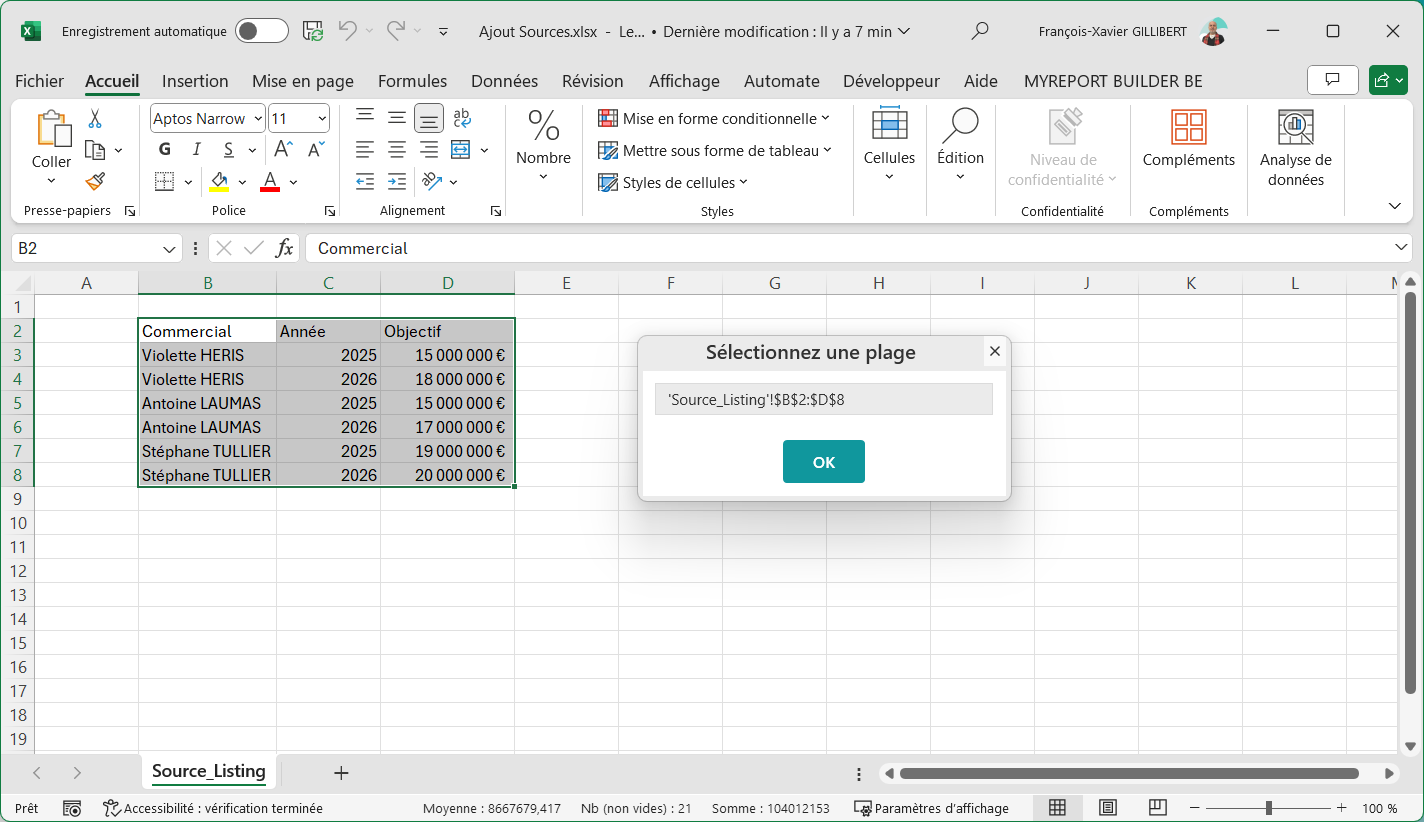Click the range input field in dialog
Viewport: 1424px width, 822px height.
pos(823,399)
